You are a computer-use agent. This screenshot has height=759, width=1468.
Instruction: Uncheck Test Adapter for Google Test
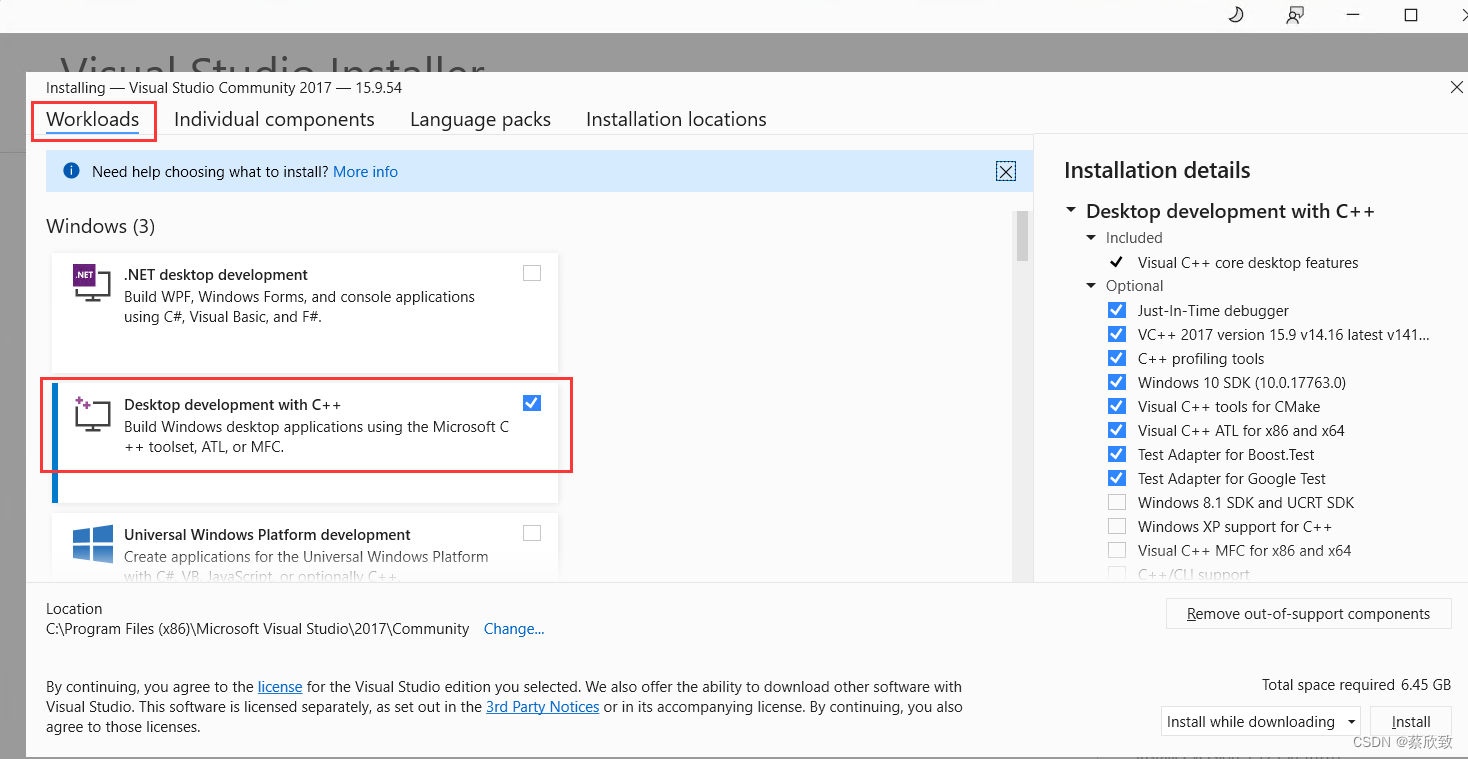pyautogui.click(x=1117, y=478)
